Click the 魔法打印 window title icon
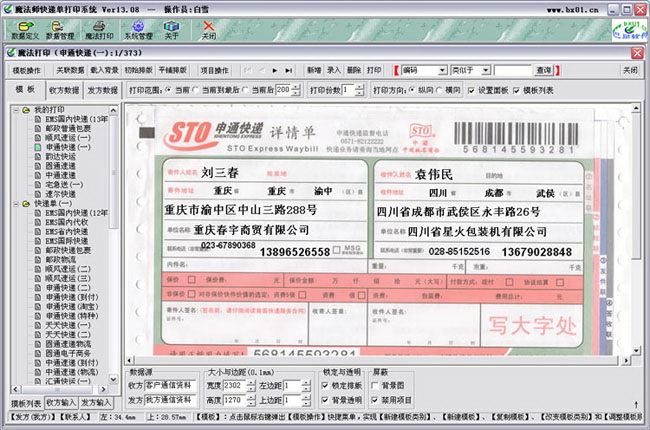Image resolution: width=650 pixels, height=430 pixels. (11, 53)
